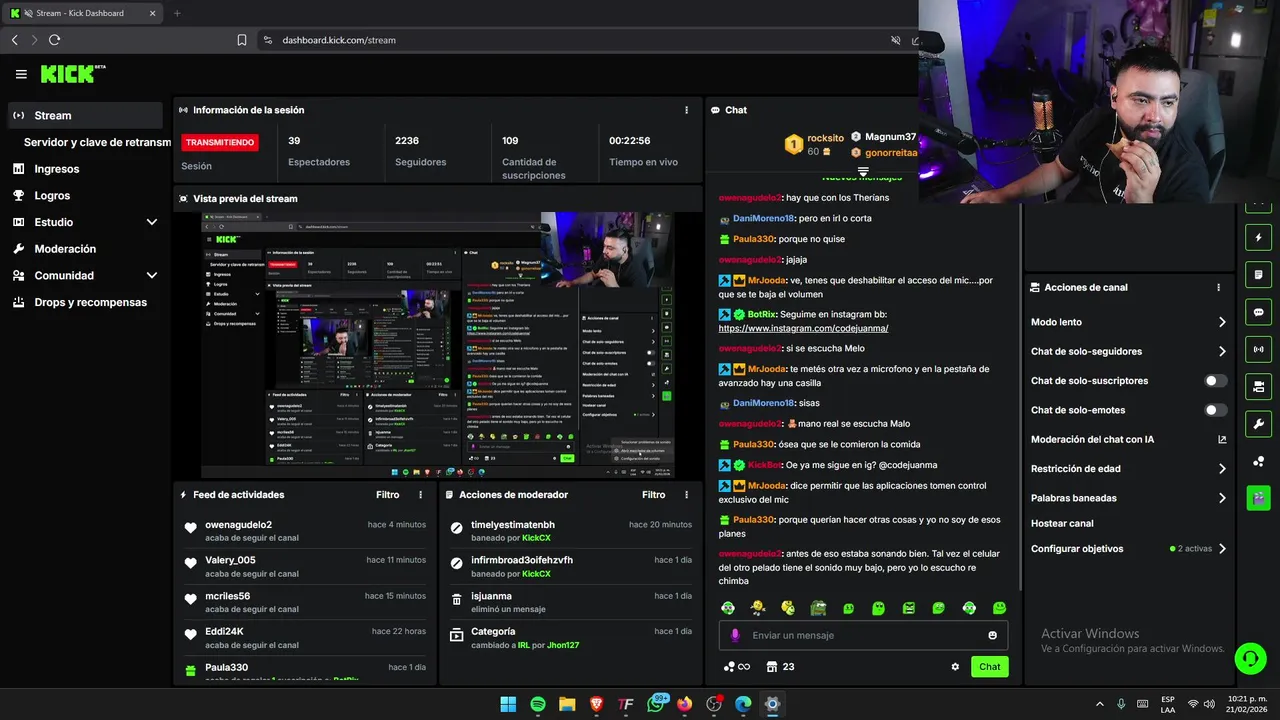Click timelyestimatenbh in moderator actions
The image size is (1280, 720).
pyautogui.click(x=513, y=525)
